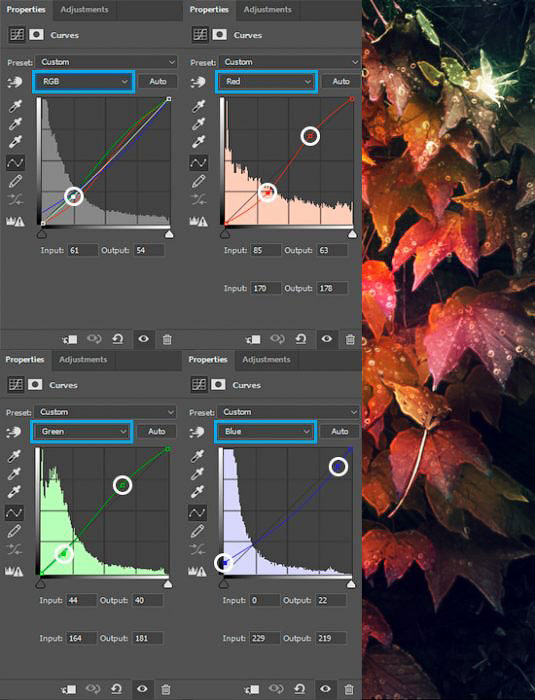The height and width of the screenshot is (700, 535).
Task: Click the Input field showing 229
Action: (265, 638)
